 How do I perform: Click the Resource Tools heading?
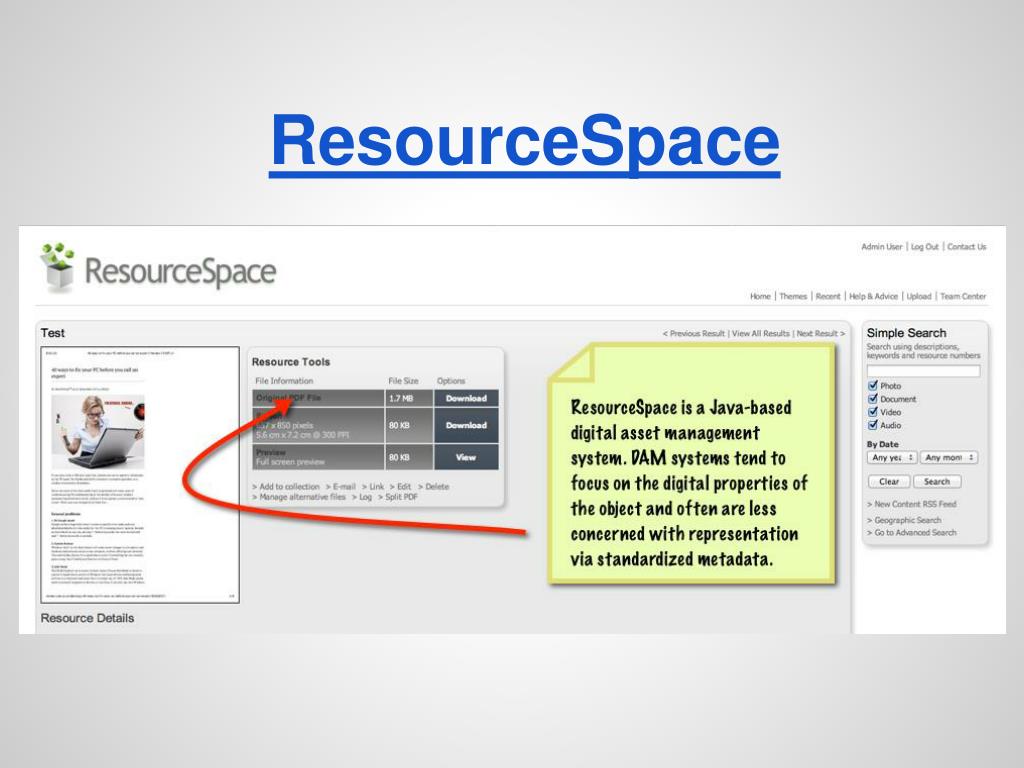coord(291,362)
